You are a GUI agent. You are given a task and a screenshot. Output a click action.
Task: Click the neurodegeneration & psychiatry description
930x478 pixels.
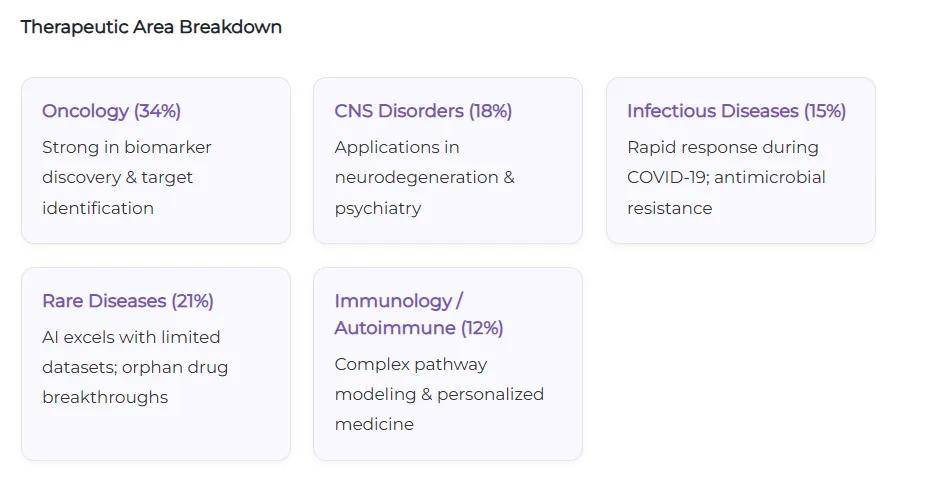tap(424, 178)
